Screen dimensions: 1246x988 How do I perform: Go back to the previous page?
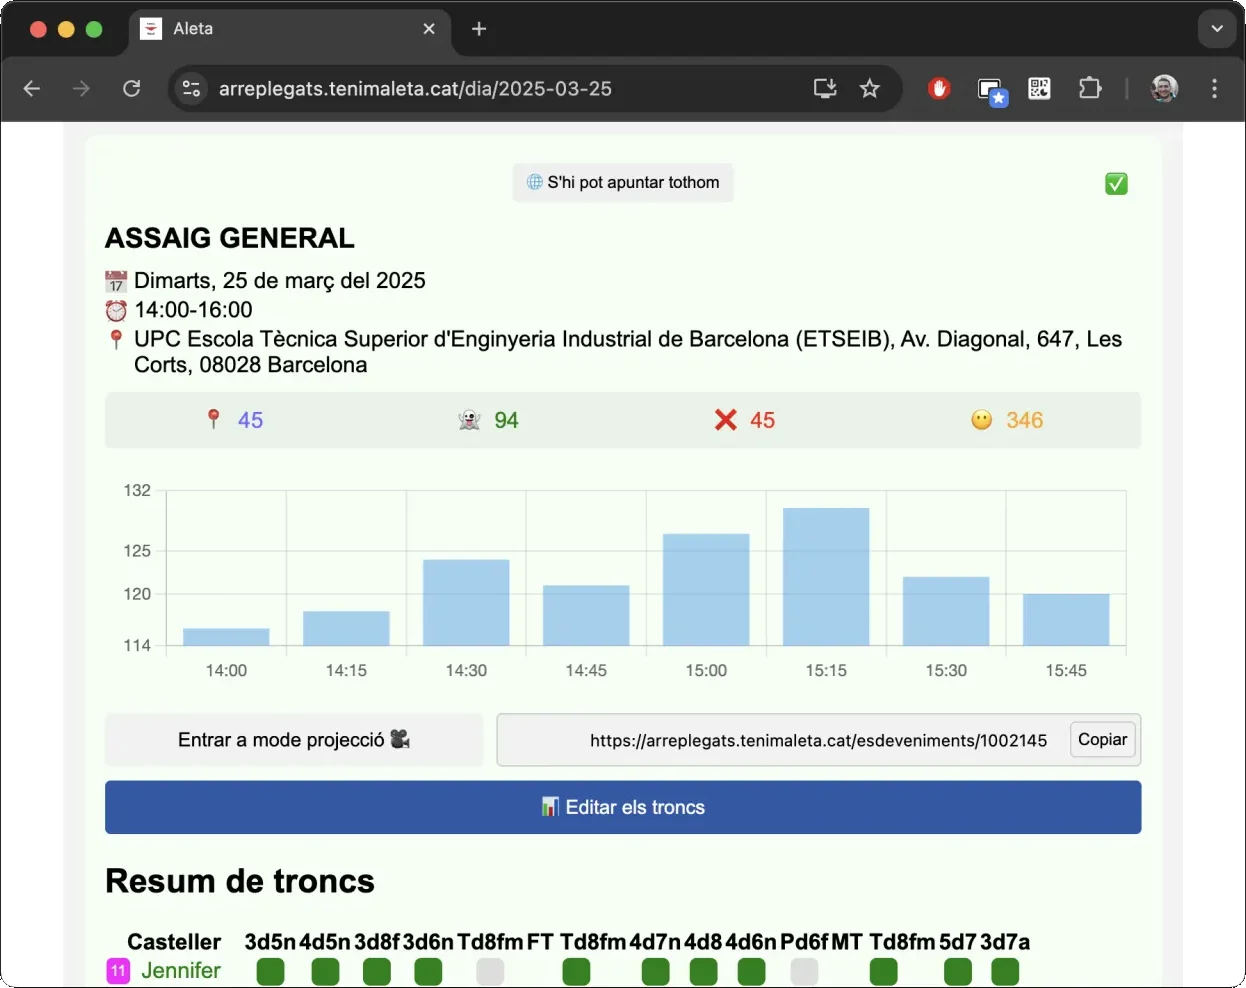point(32,89)
